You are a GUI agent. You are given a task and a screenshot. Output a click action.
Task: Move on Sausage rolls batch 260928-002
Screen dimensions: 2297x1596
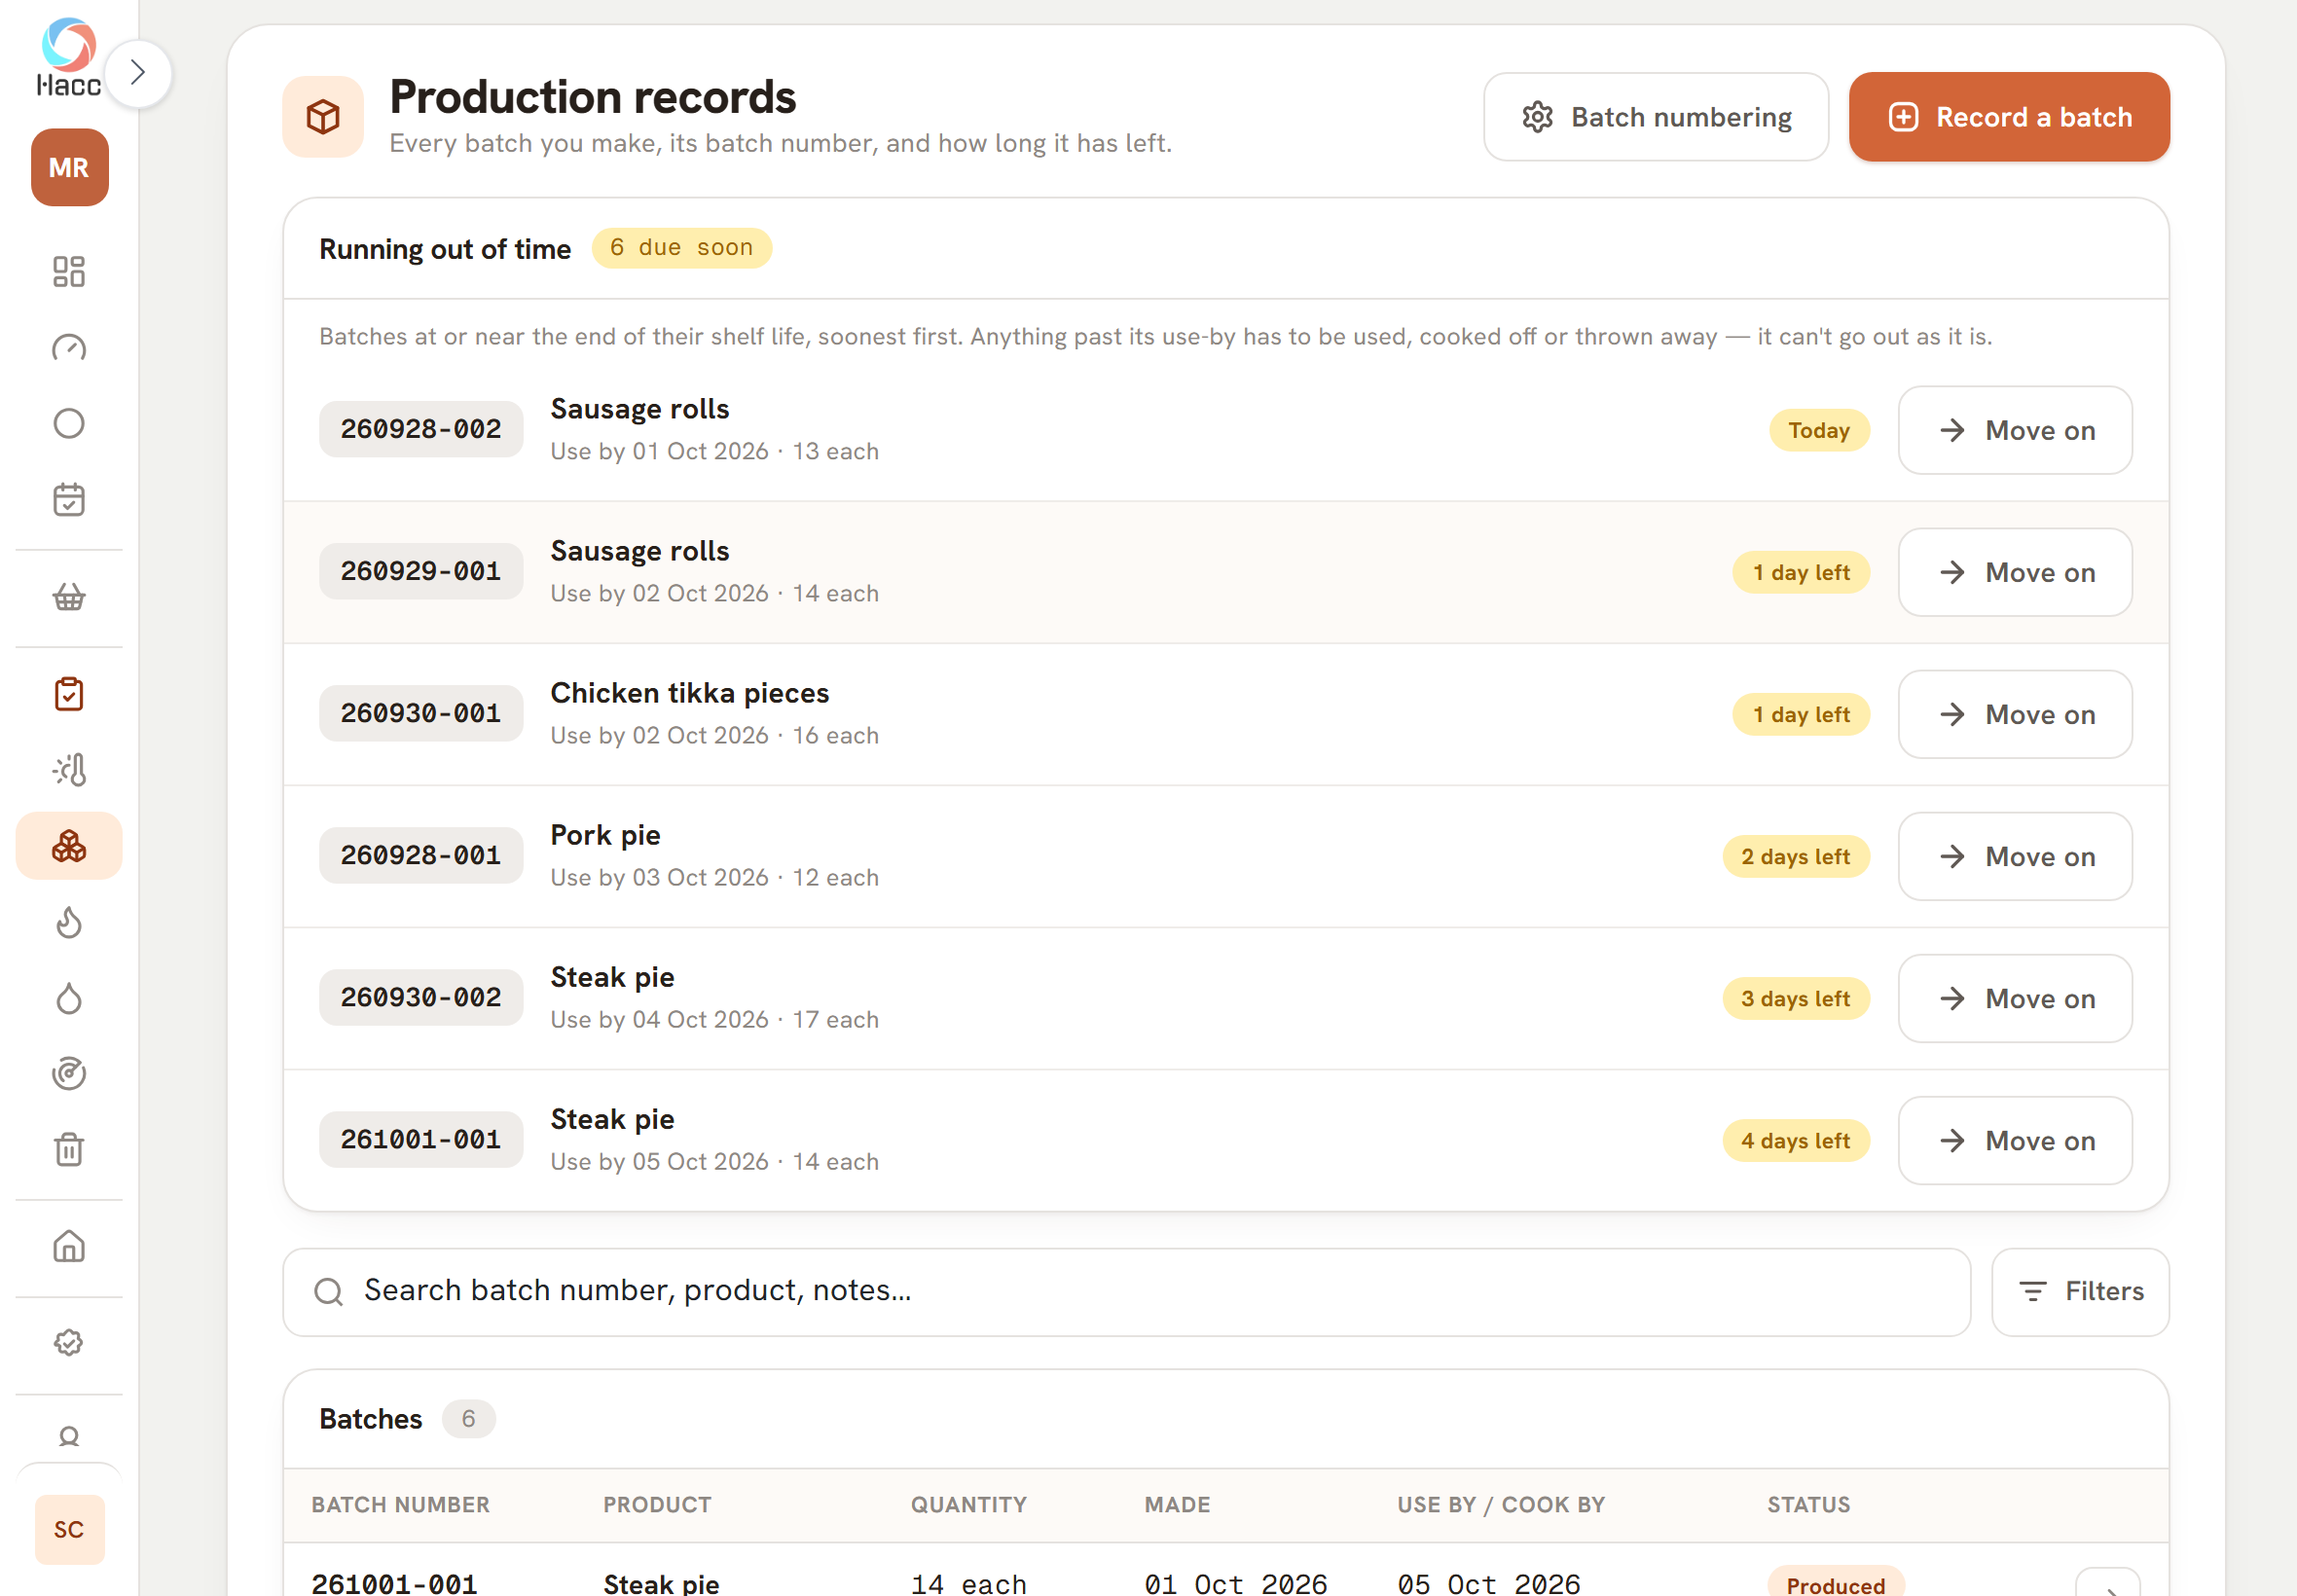(2015, 430)
